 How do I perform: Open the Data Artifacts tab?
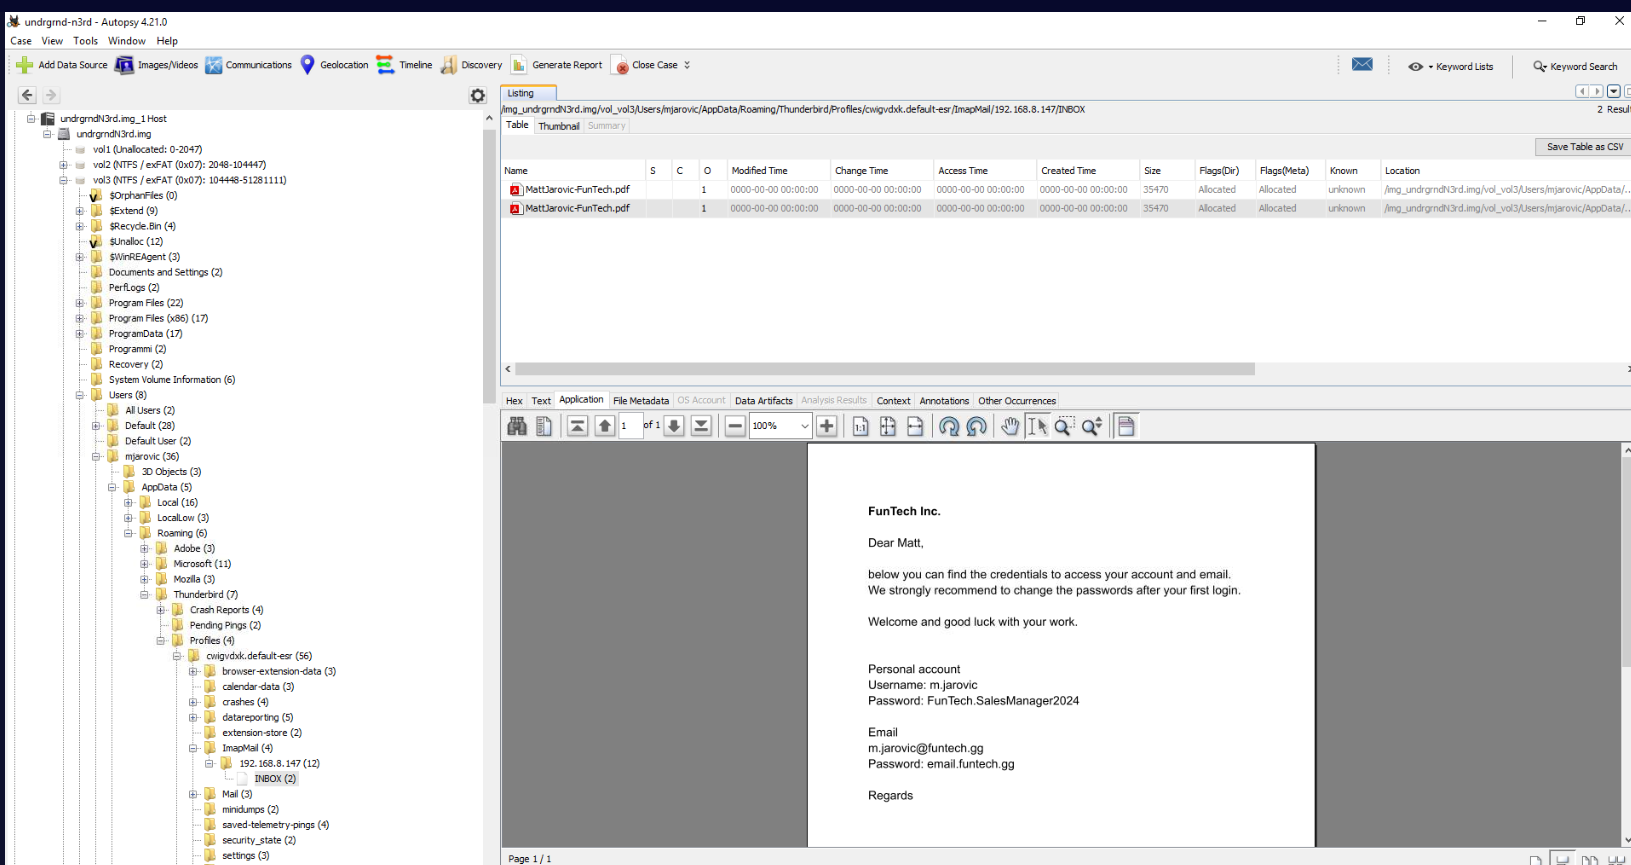click(764, 401)
